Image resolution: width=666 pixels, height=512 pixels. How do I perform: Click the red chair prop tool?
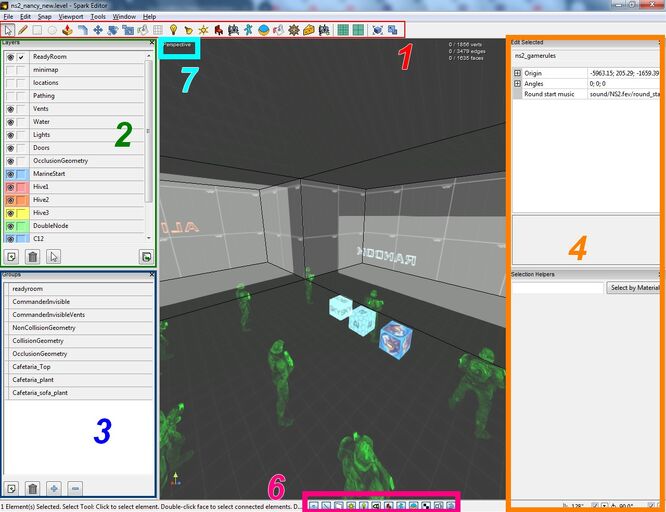pos(218,30)
